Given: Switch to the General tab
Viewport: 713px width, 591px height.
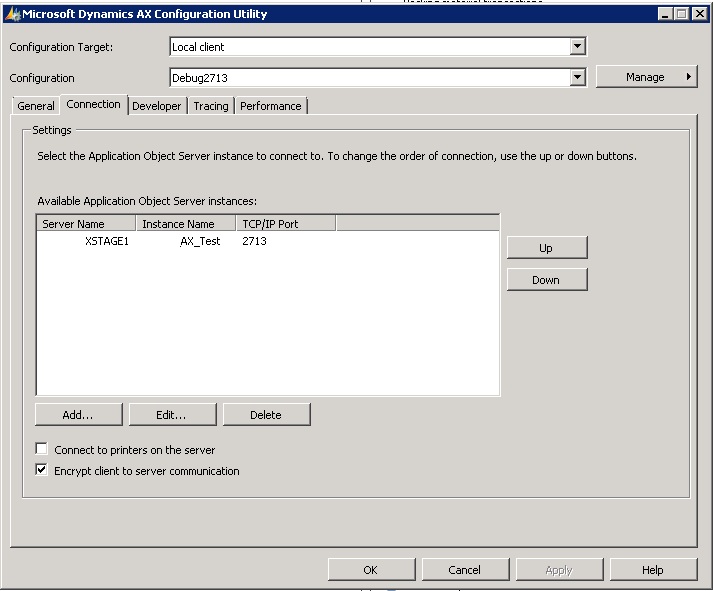Looking at the screenshot, I should tap(36, 106).
